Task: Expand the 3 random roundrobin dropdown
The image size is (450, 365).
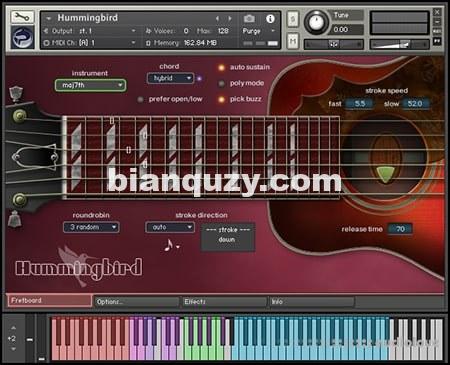Action: click(91, 227)
